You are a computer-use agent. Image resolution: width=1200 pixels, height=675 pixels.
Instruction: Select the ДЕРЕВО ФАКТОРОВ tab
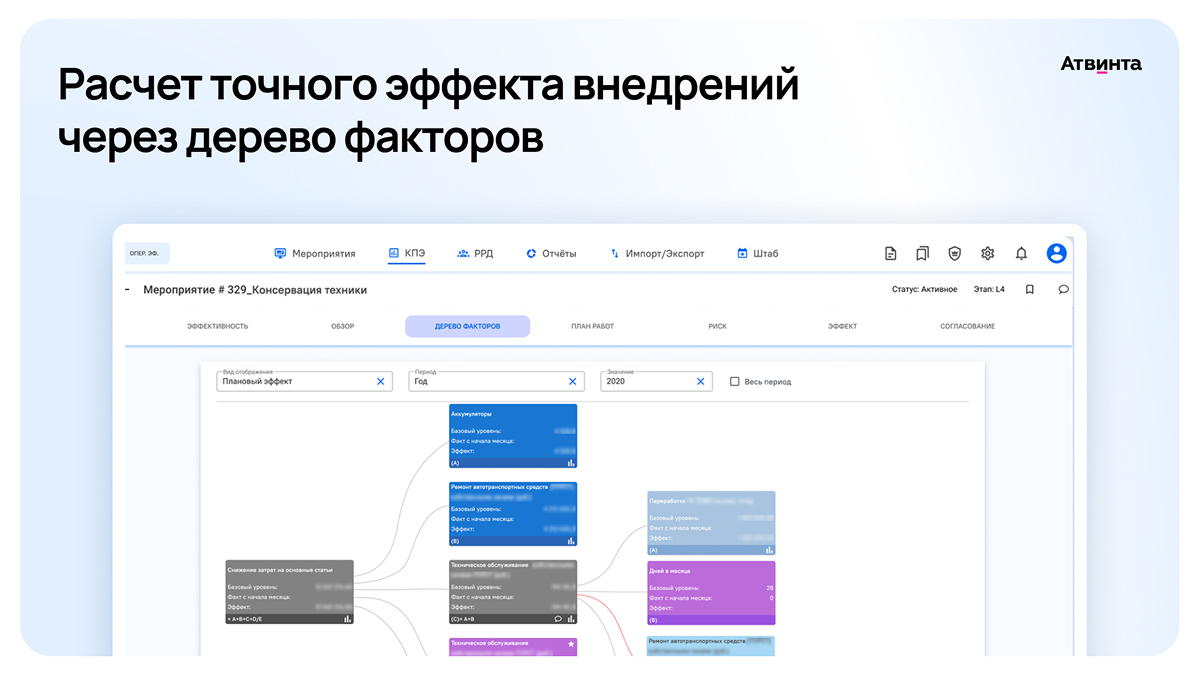(x=467, y=326)
